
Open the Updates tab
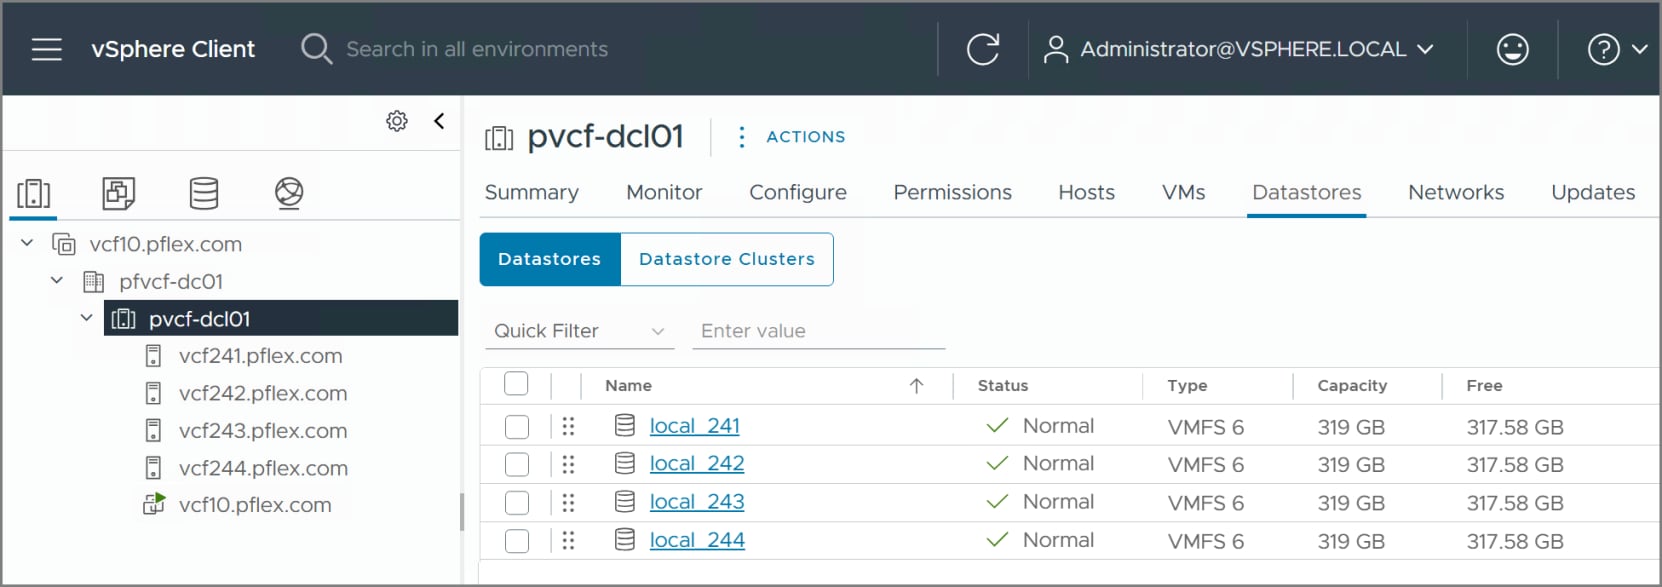1593,192
